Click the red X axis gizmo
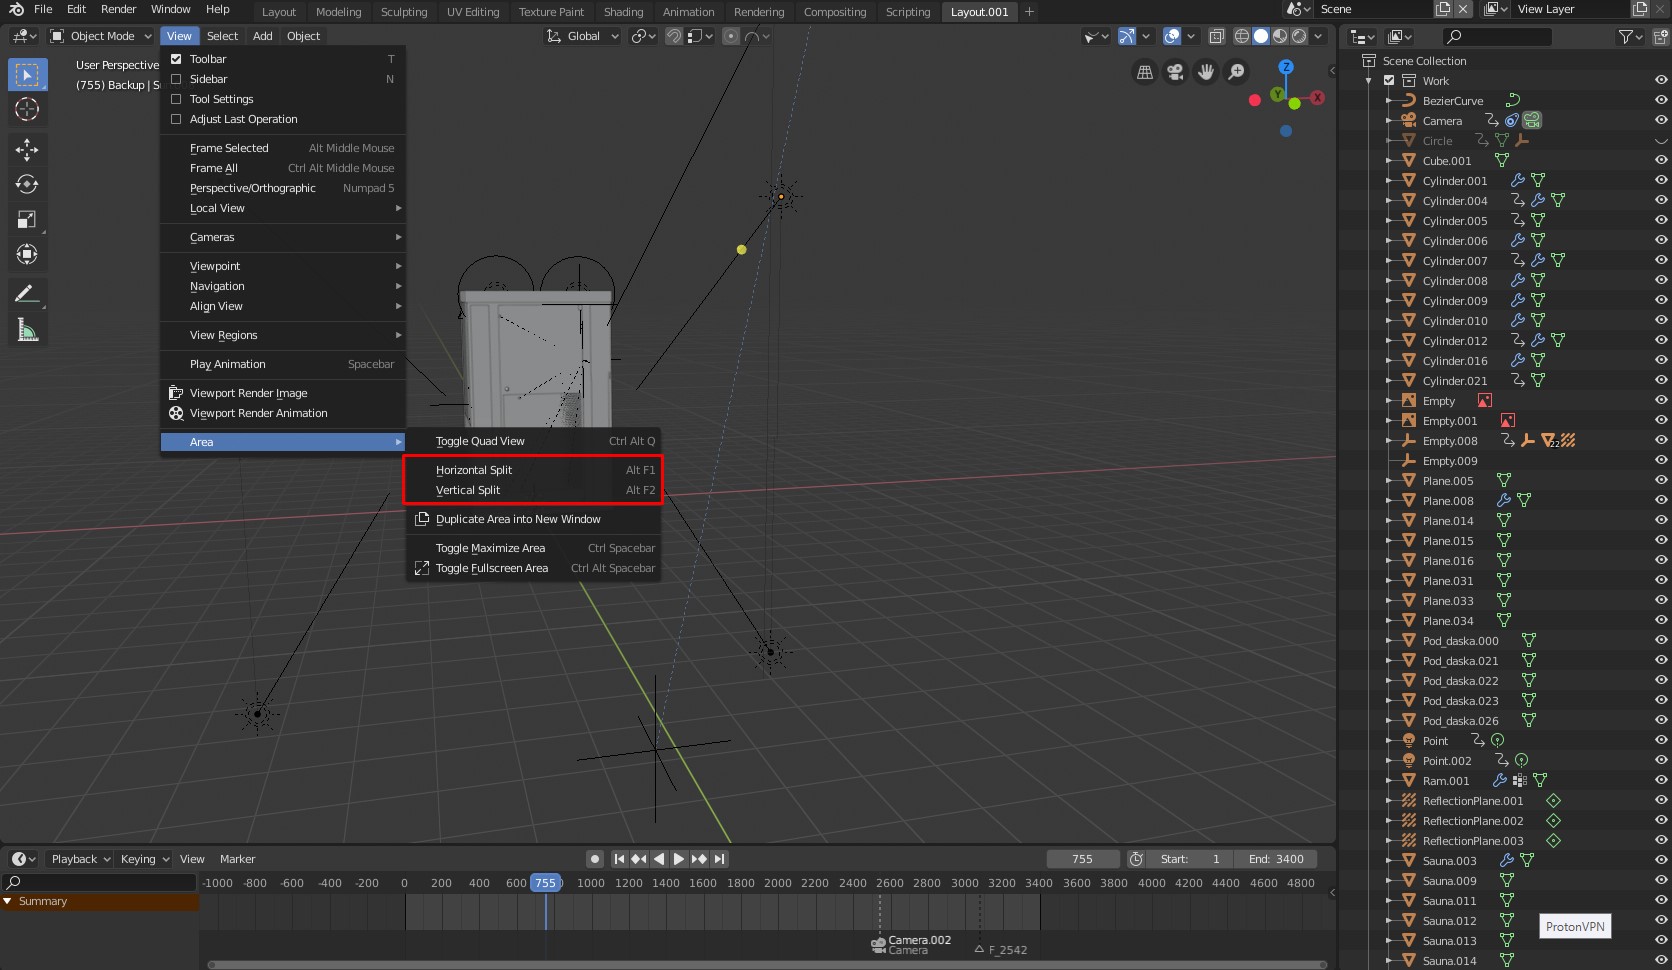The image size is (1672, 970). point(1318,98)
